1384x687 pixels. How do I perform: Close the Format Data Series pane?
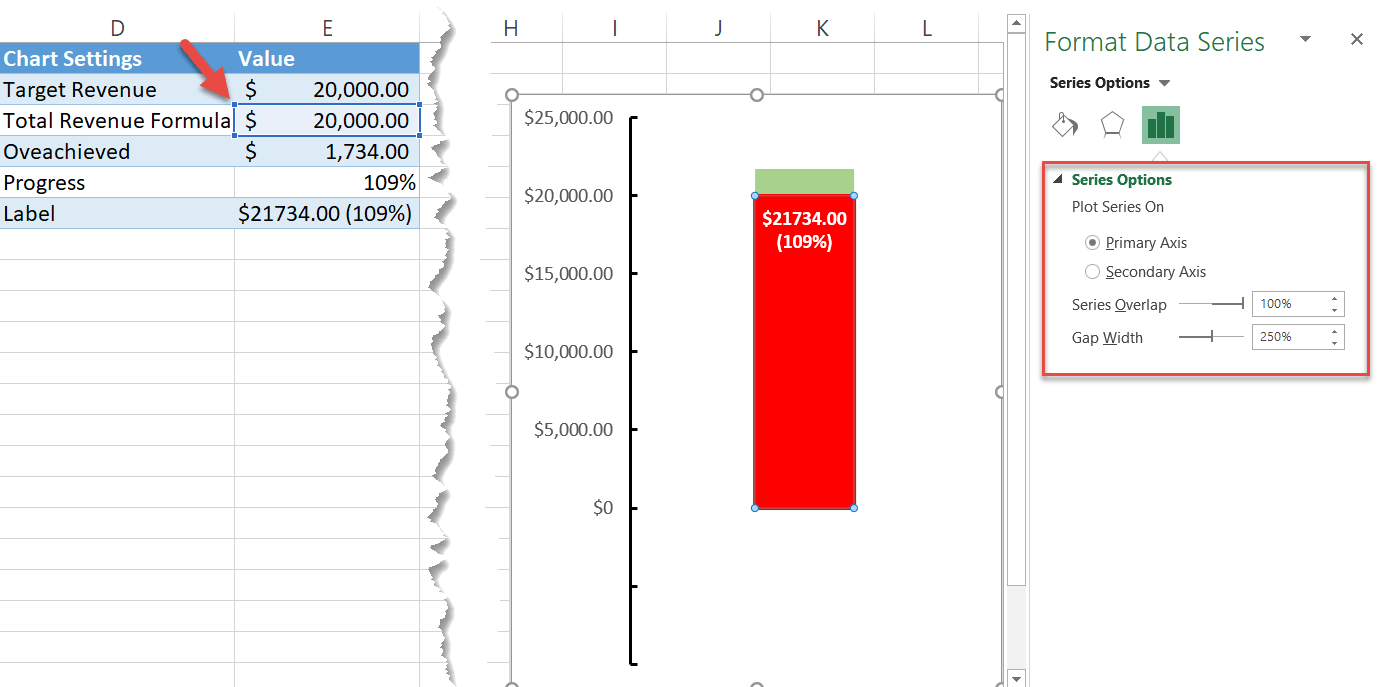pyautogui.click(x=1356, y=40)
